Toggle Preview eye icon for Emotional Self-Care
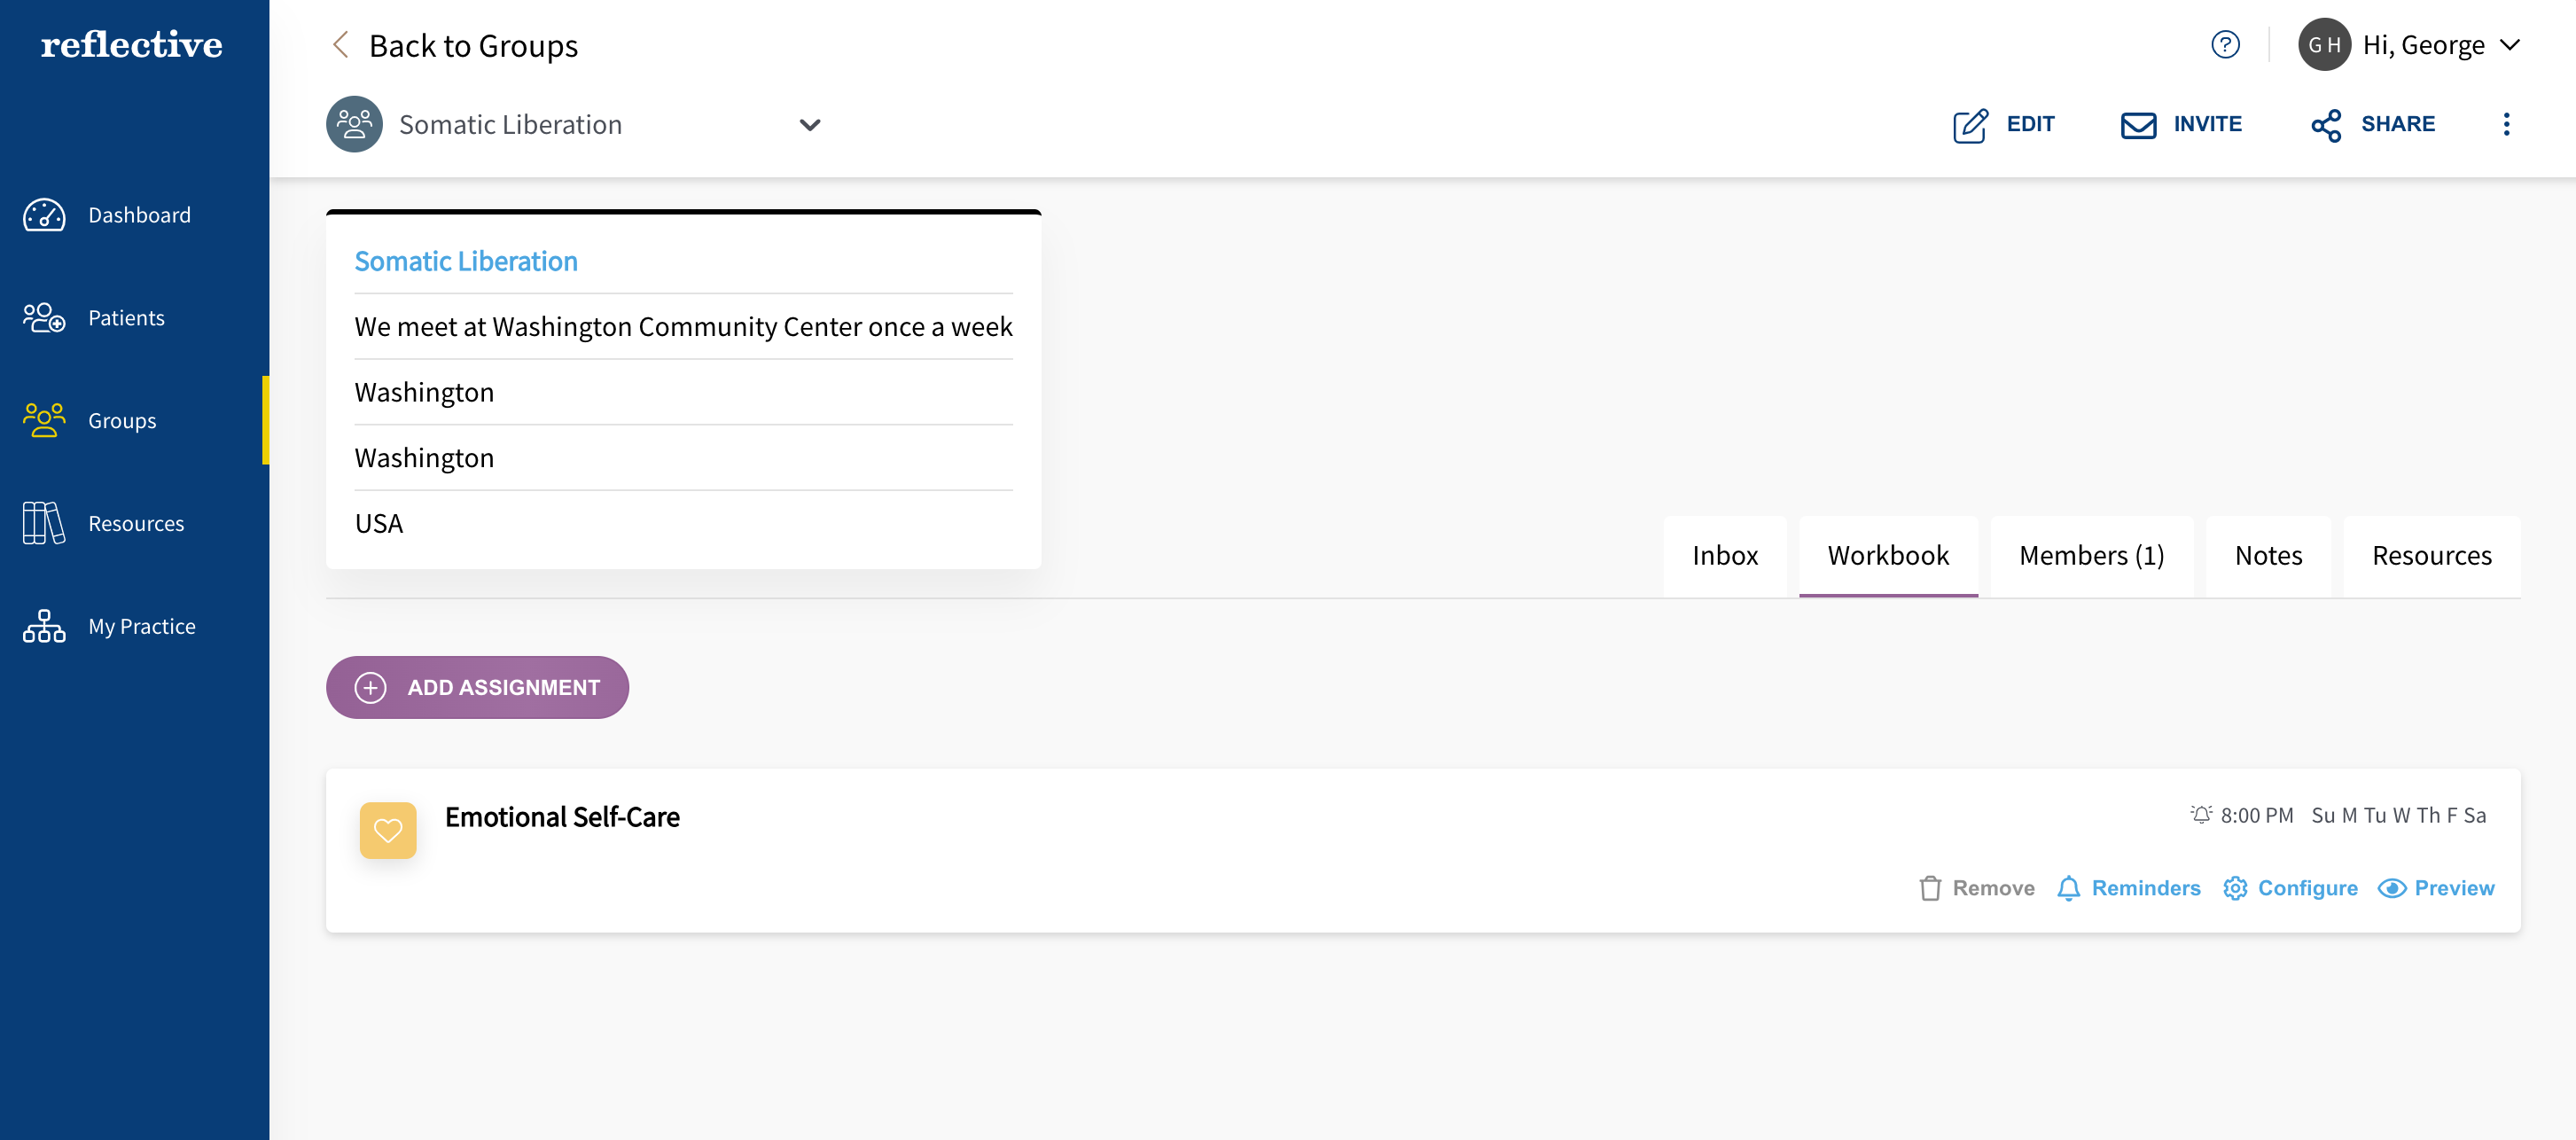The width and height of the screenshot is (2576, 1140). click(x=2392, y=887)
